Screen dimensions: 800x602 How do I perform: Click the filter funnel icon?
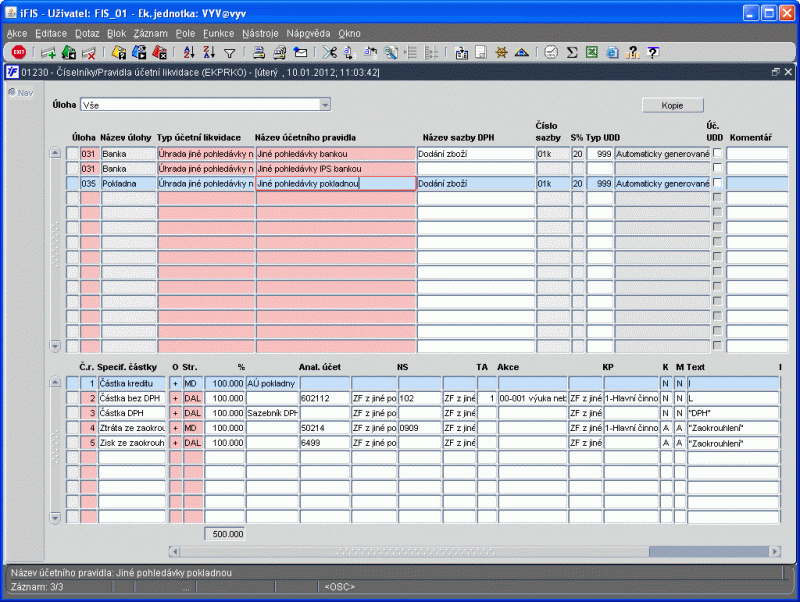(229, 52)
